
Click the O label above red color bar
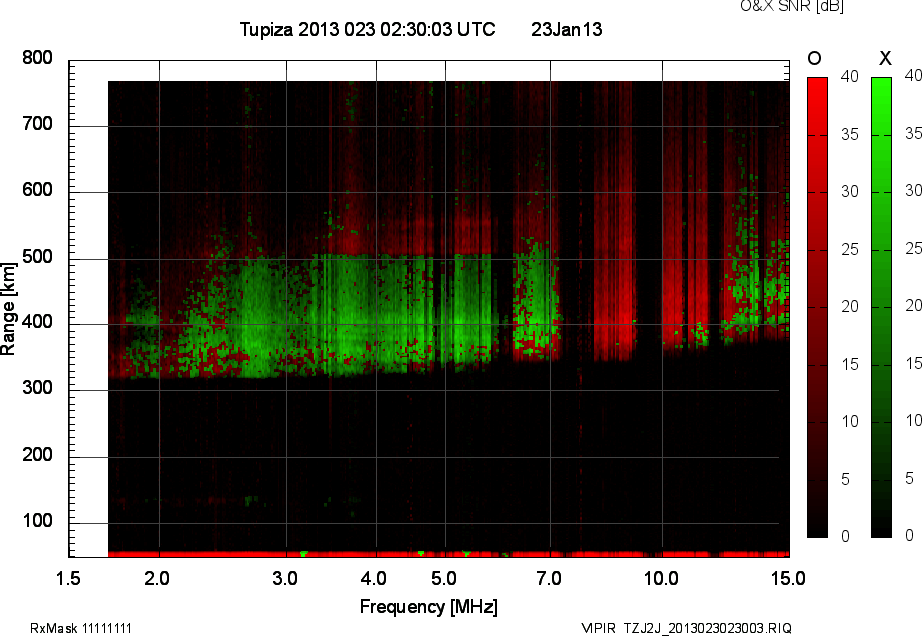click(814, 58)
